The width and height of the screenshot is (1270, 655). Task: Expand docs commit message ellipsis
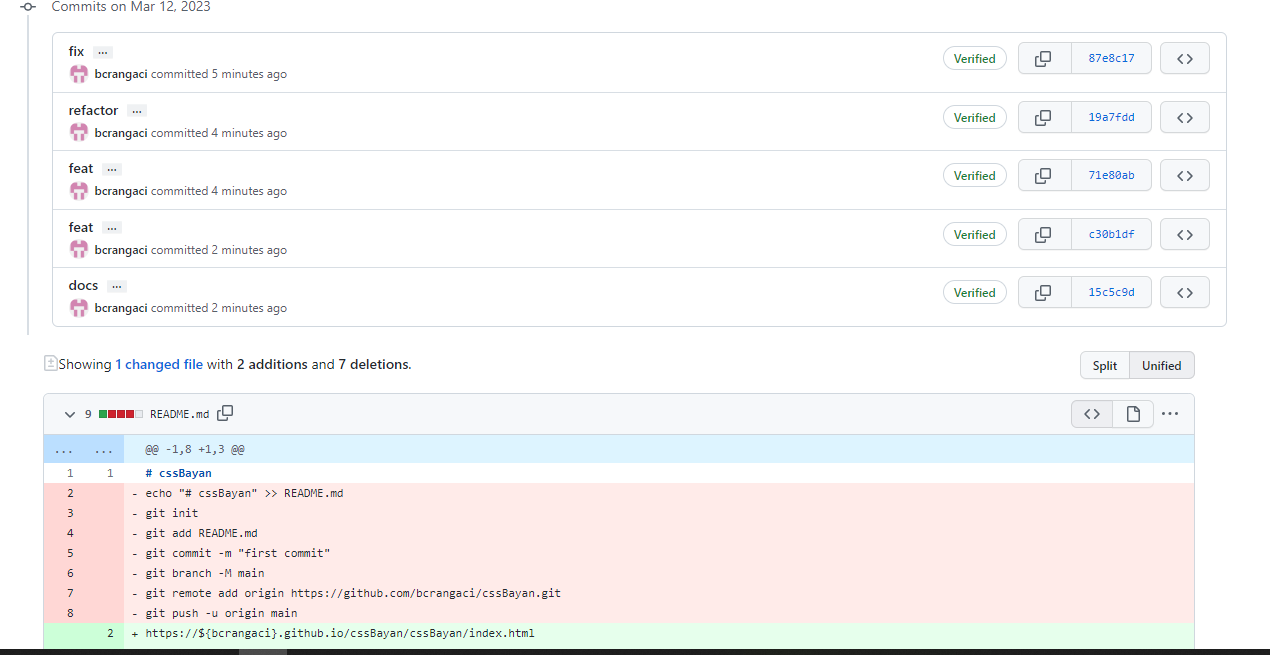(117, 286)
